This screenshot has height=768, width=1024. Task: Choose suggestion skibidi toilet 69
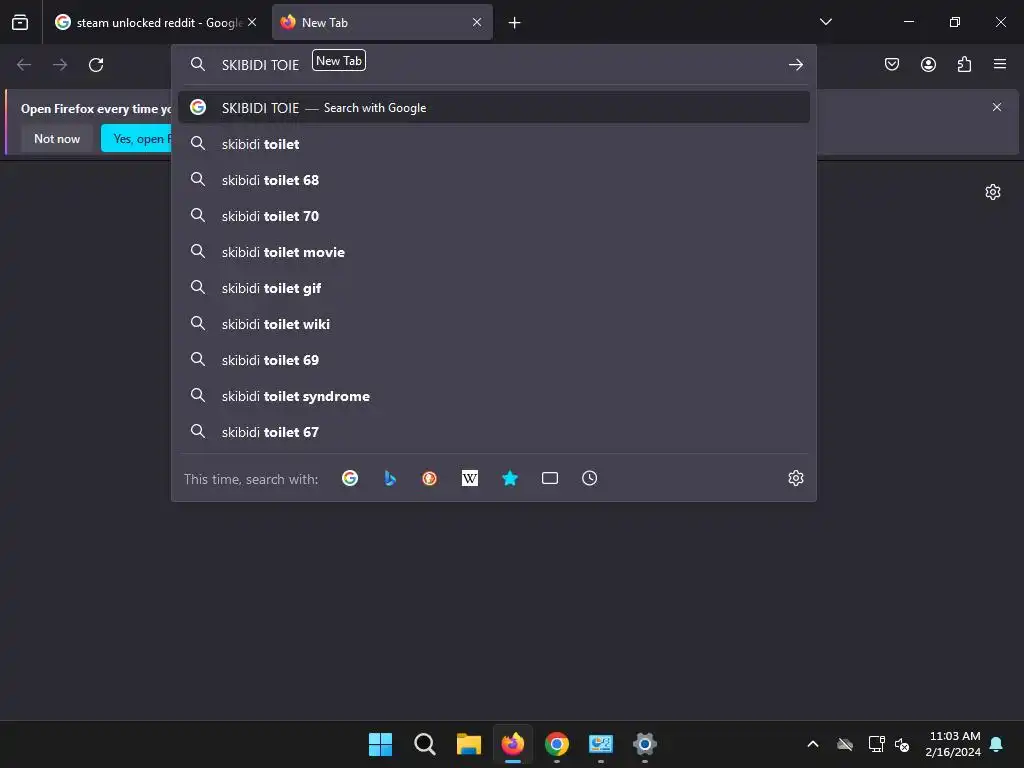tap(494, 360)
